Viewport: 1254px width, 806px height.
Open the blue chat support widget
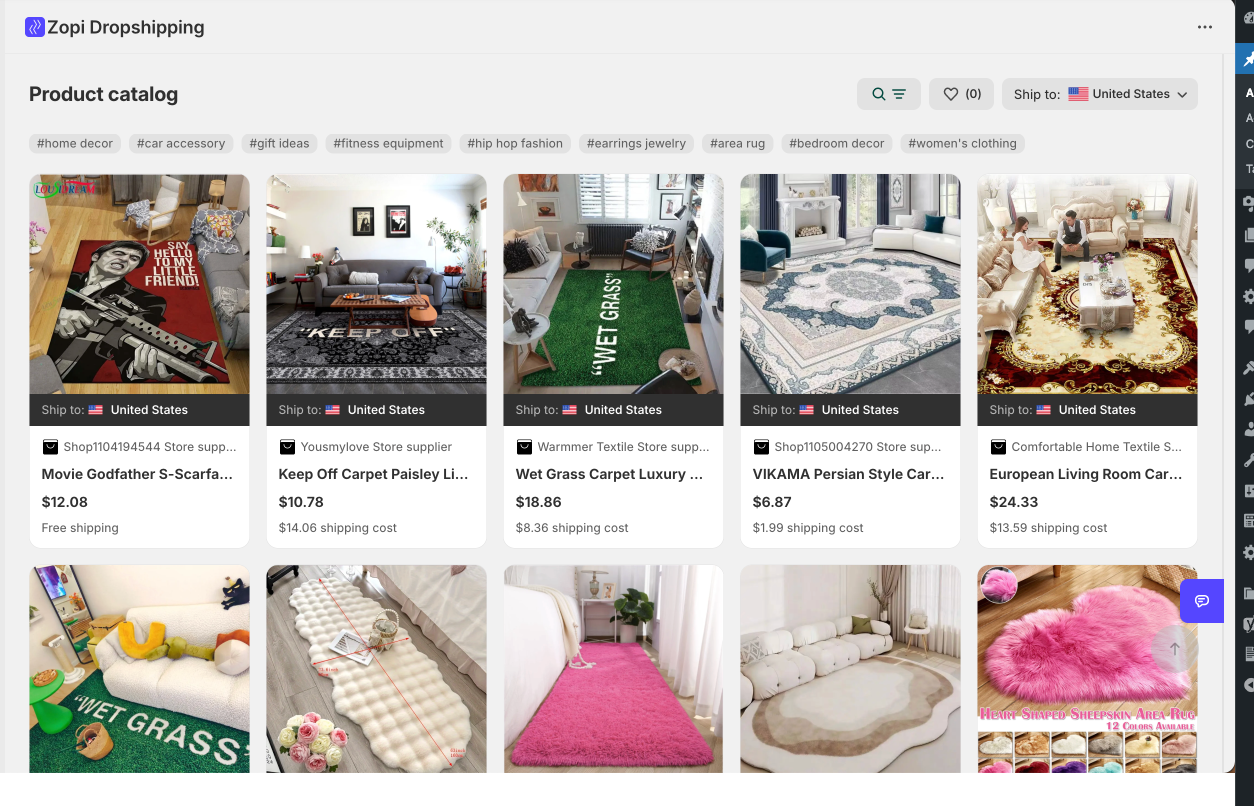[x=1201, y=601]
